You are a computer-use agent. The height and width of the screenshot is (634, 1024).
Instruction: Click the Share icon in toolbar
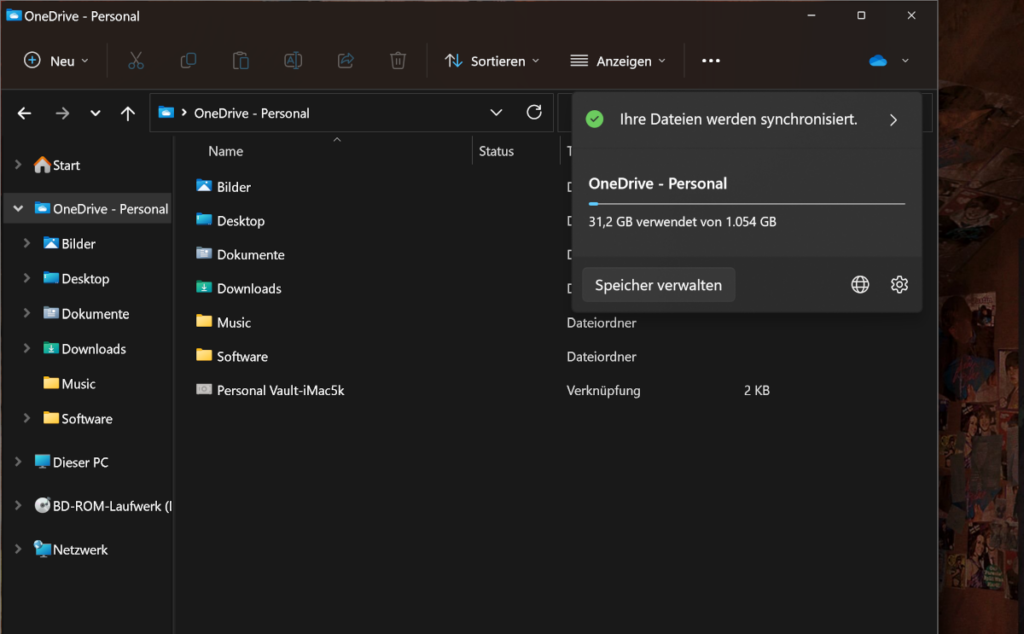[x=345, y=61]
